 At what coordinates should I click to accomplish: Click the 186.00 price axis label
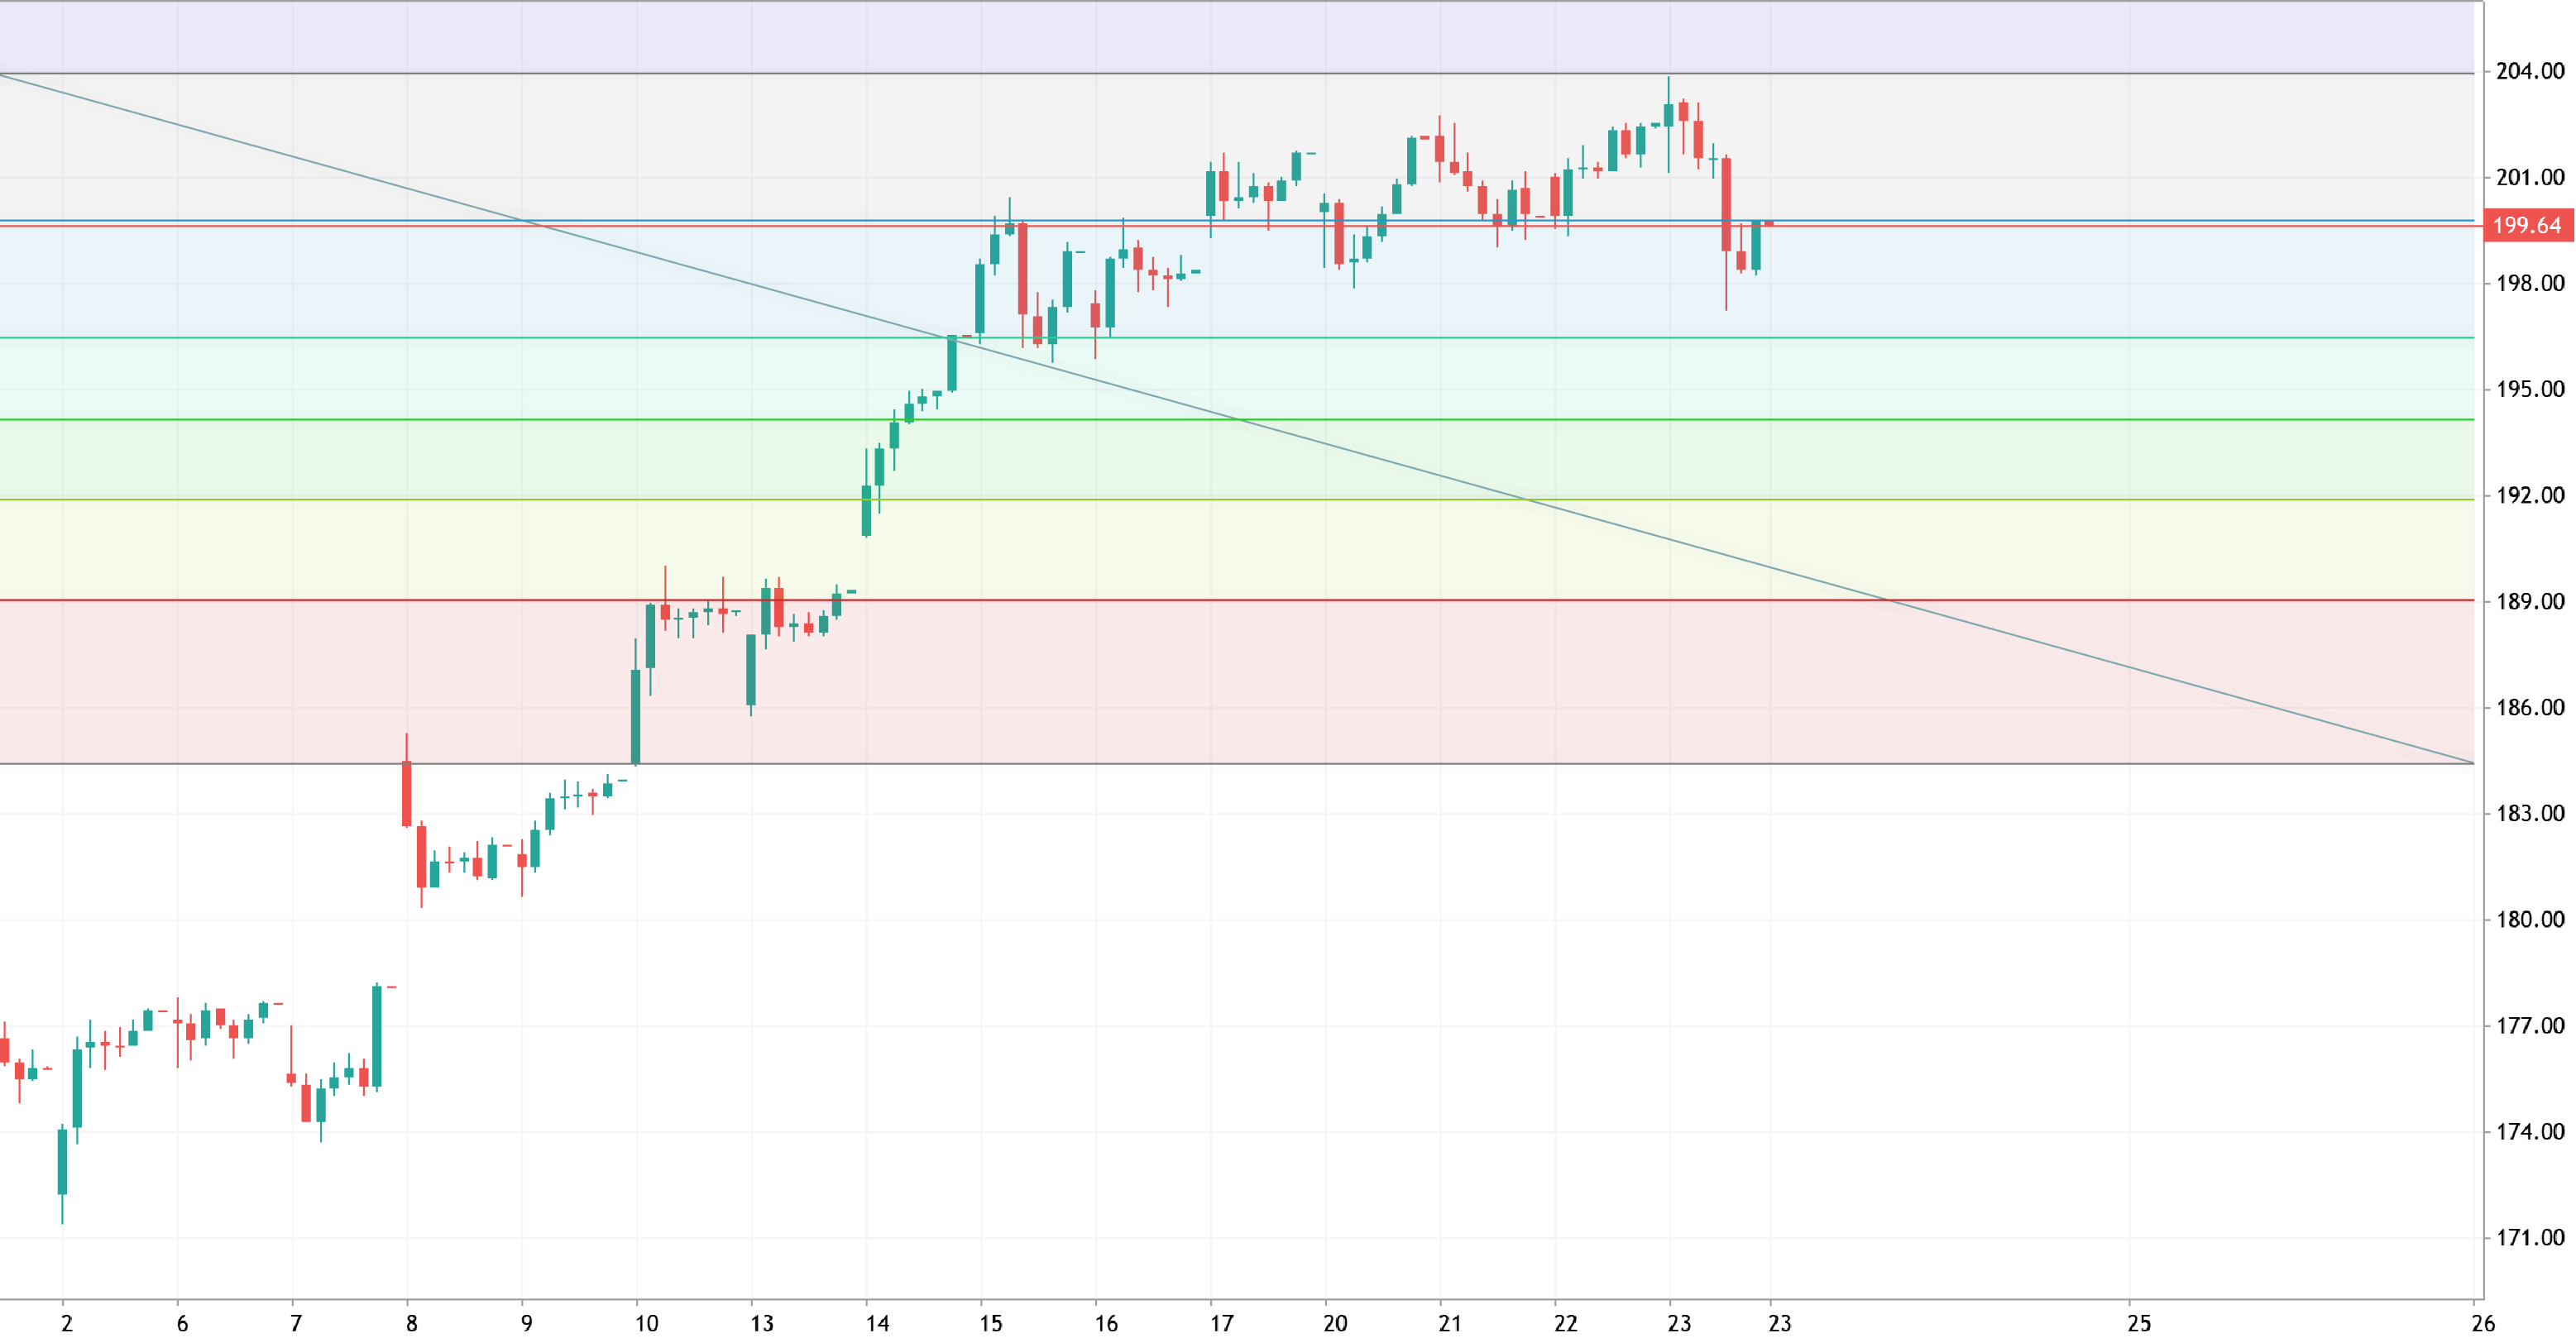(x=2530, y=707)
